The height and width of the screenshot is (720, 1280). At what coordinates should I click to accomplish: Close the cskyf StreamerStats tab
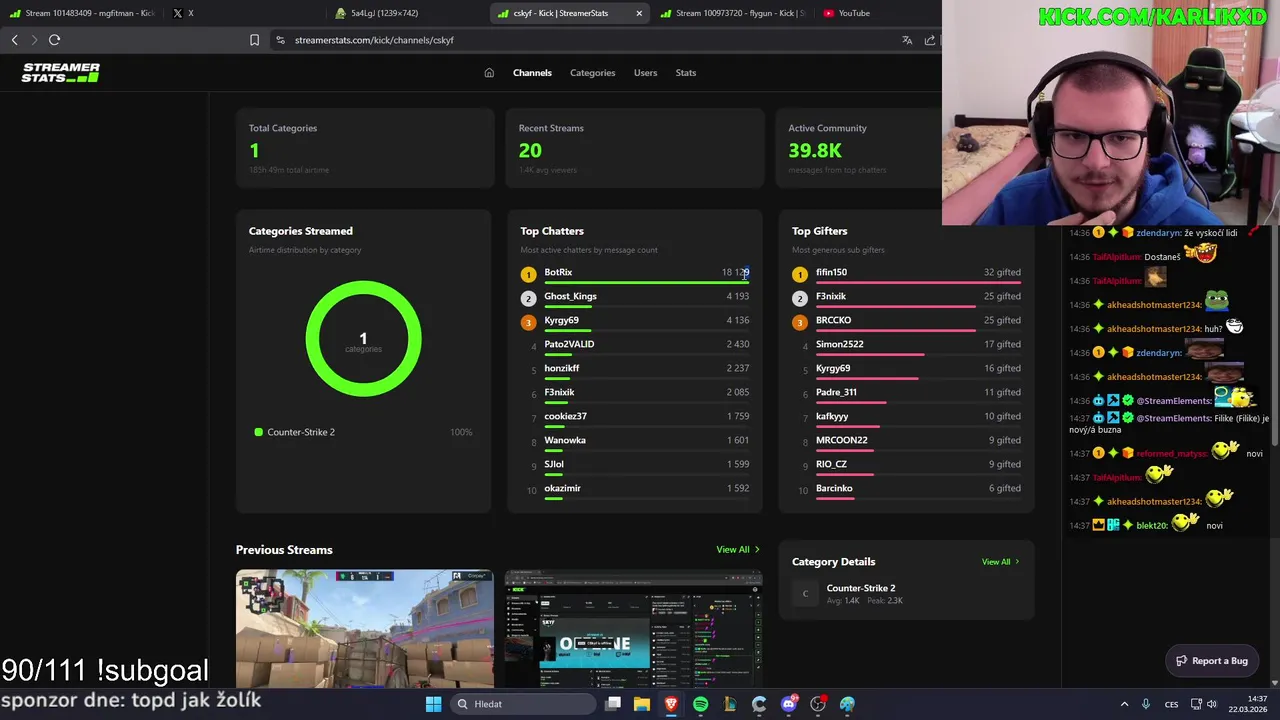(x=639, y=13)
